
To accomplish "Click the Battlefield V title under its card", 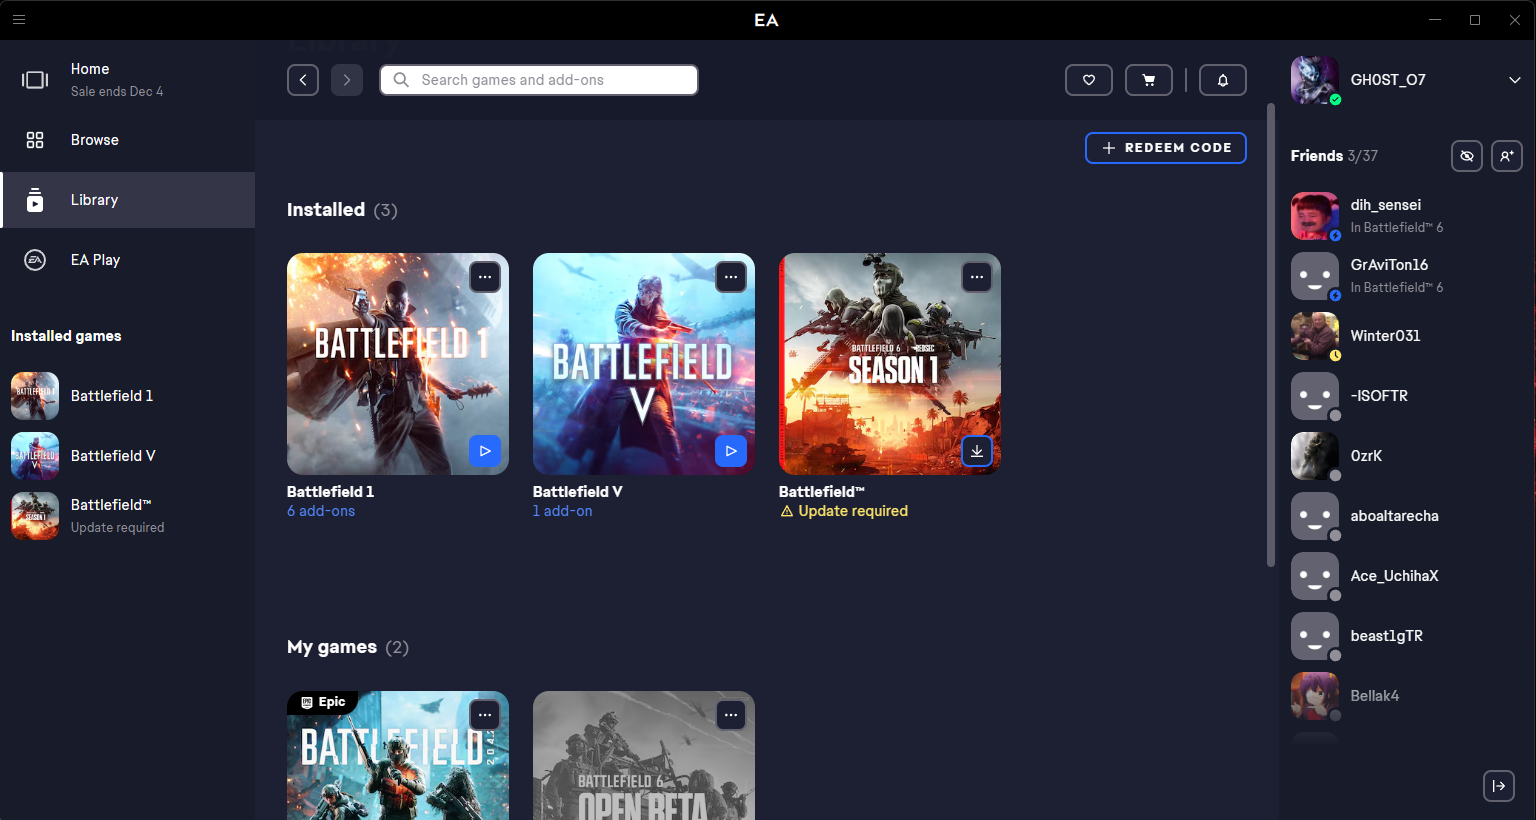I will [x=578, y=492].
